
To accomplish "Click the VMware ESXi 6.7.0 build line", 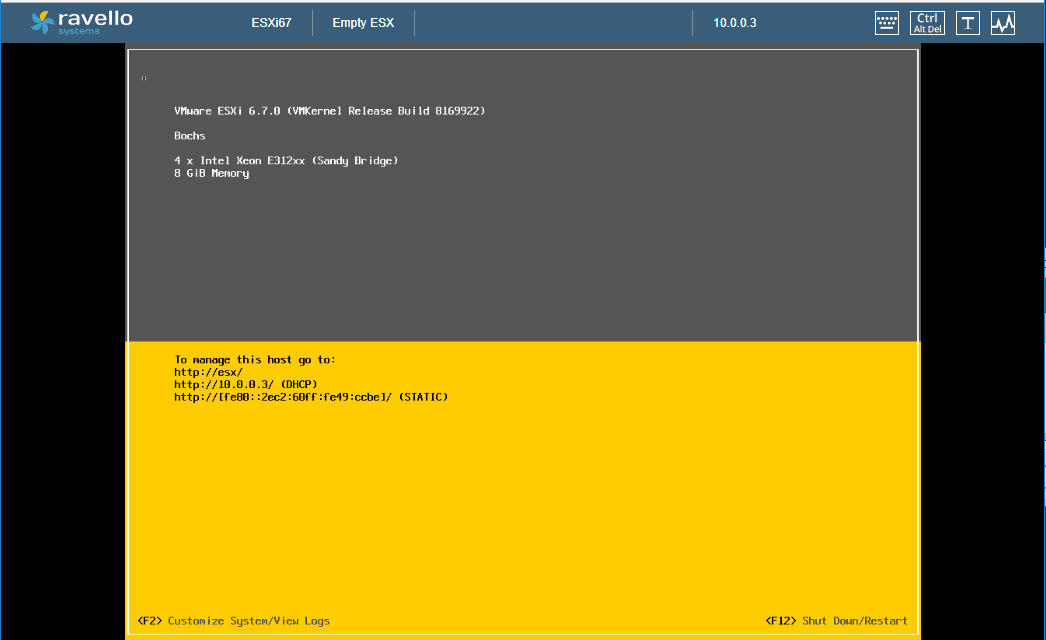I will pyautogui.click(x=330, y=111).
